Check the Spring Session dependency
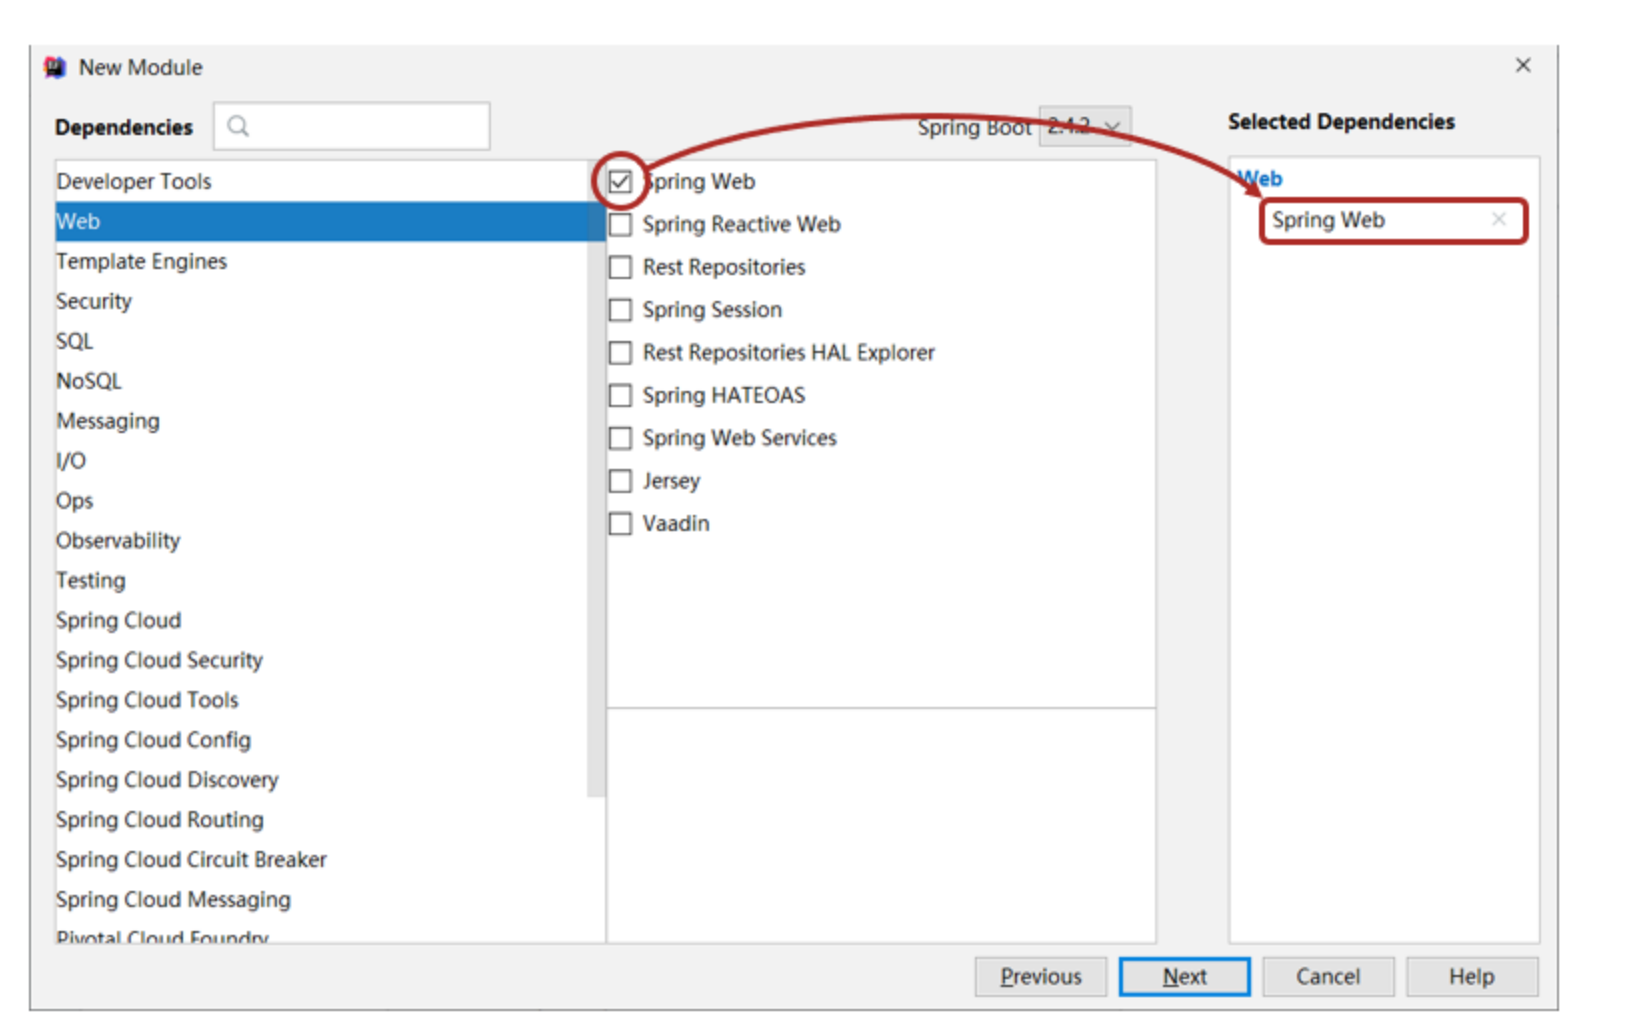This screenshot has width=1635, height=1033. point(620,310)
